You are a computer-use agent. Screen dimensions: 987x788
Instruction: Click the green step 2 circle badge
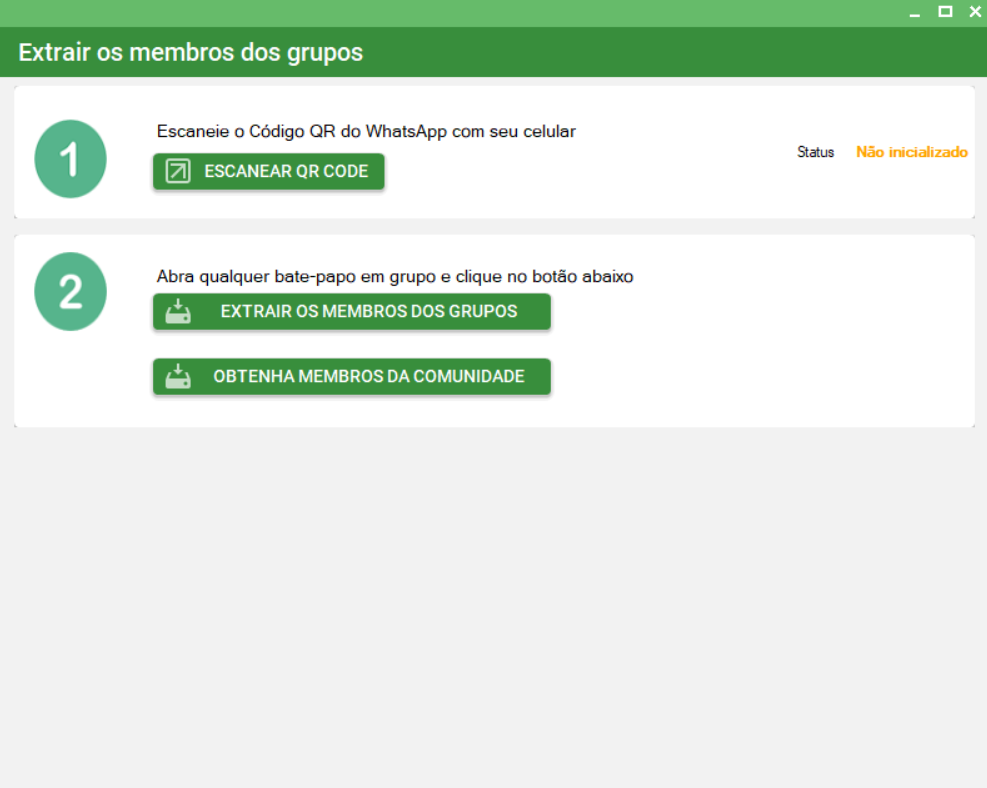[x=71, y=292]
